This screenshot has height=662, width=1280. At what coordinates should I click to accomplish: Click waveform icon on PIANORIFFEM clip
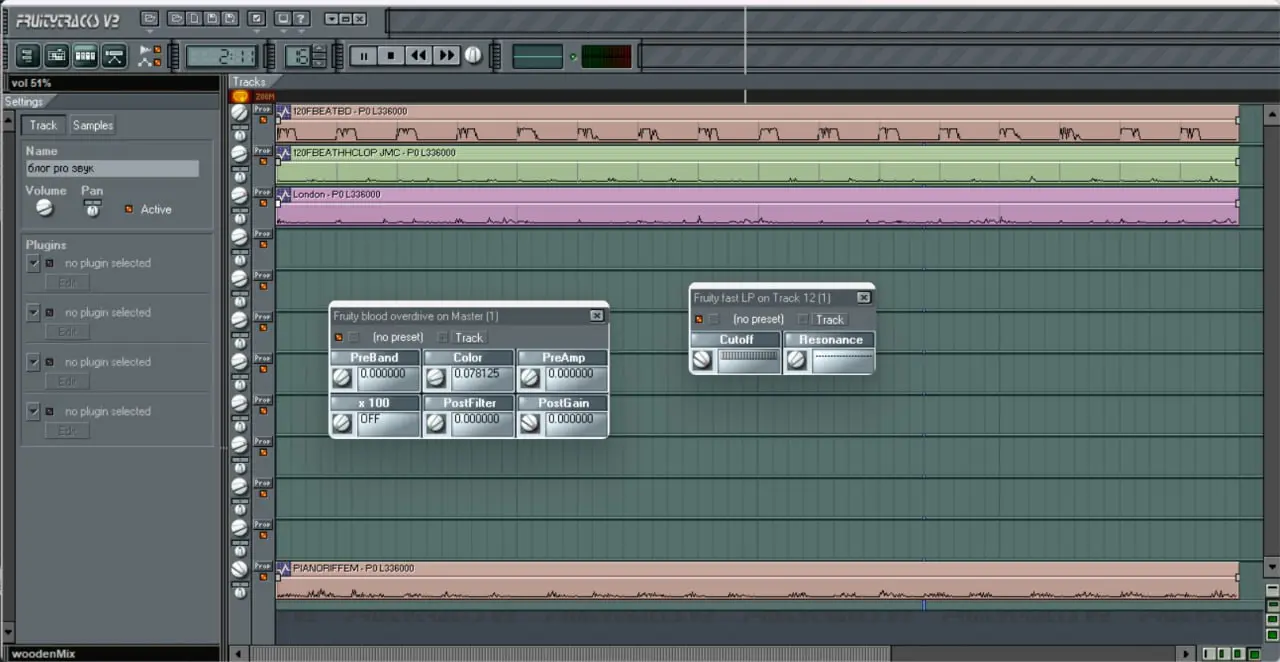pyautogui.click(x=284, y=568)
